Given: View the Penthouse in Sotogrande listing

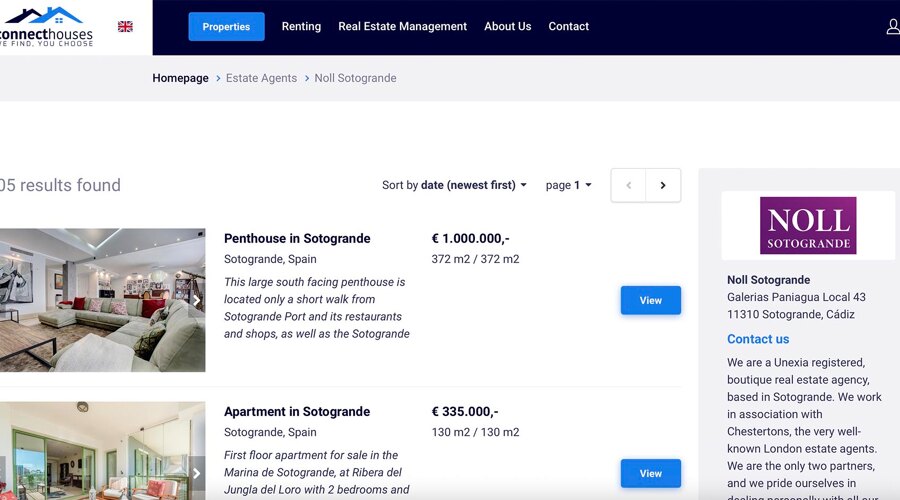Looking at the screenshot, I should (650, 300).
